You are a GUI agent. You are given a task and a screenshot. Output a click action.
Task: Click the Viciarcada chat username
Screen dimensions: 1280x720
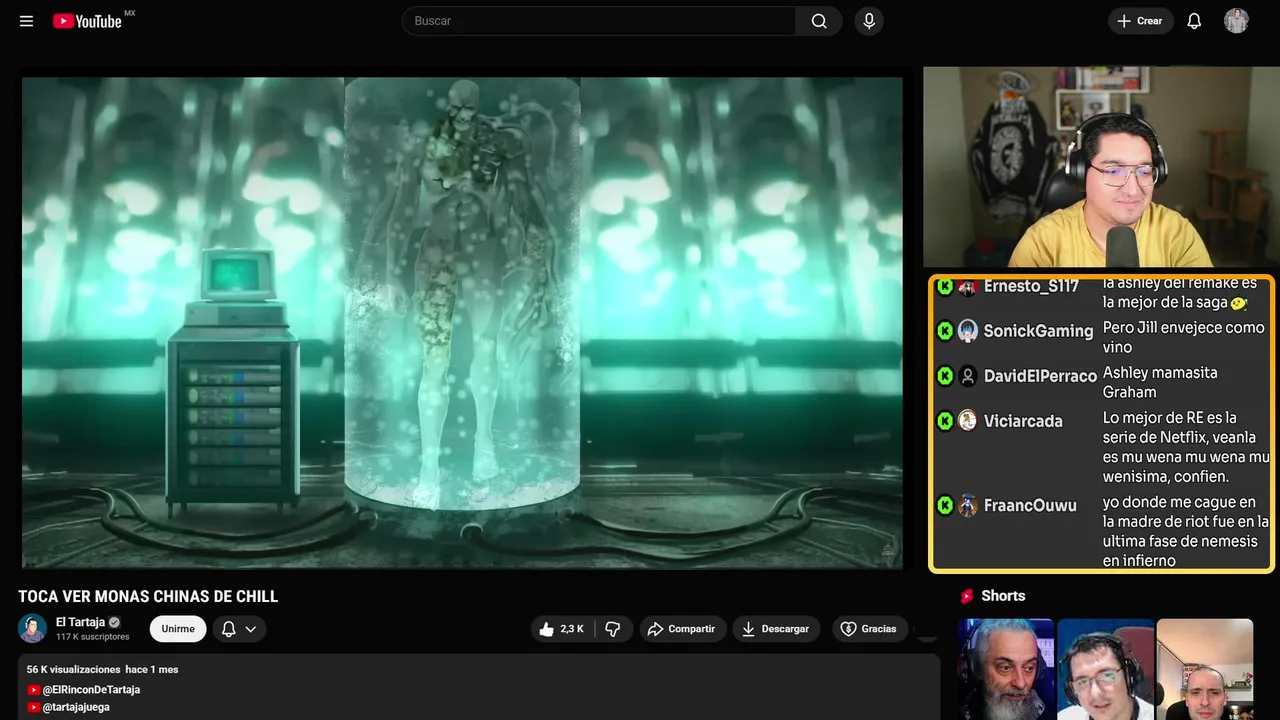[x=1023, y=421]
